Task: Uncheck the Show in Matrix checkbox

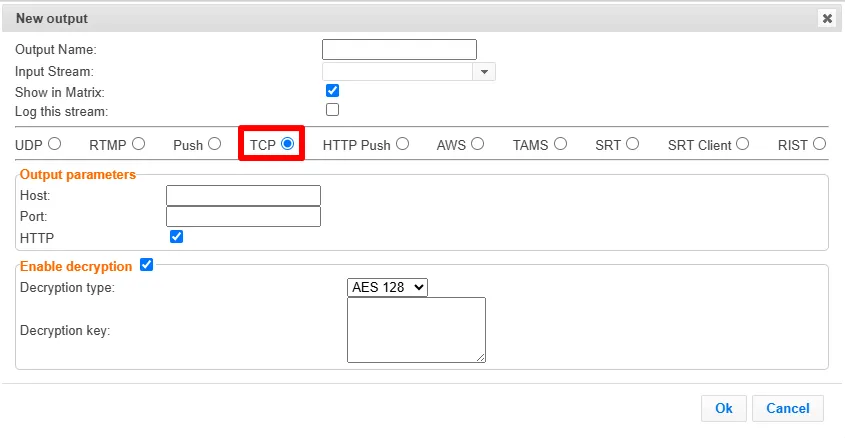Action: [333, 91]
